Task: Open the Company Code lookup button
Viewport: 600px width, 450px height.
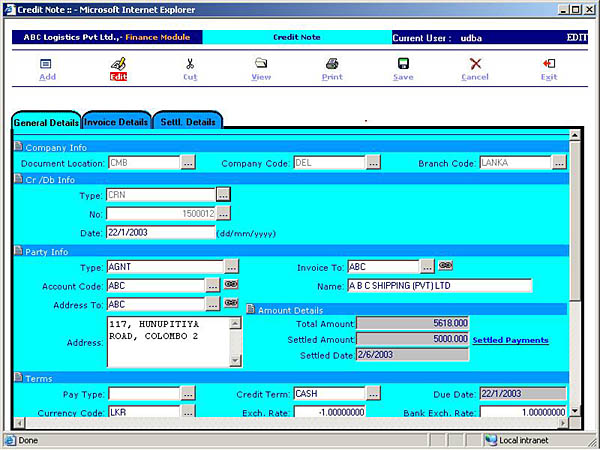Action: tap(373, 162)
